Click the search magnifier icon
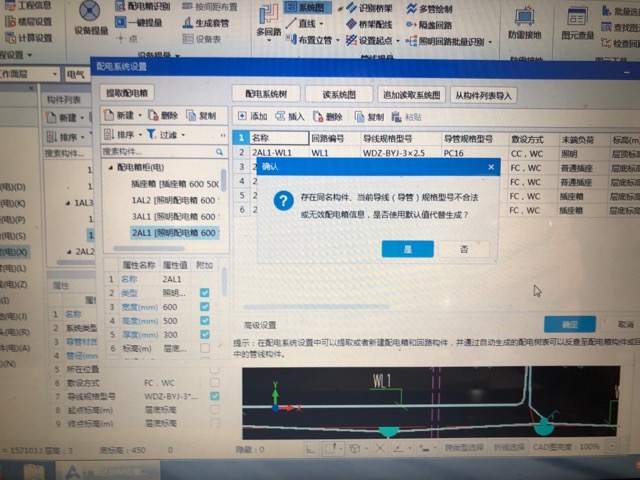 (220, 152)
